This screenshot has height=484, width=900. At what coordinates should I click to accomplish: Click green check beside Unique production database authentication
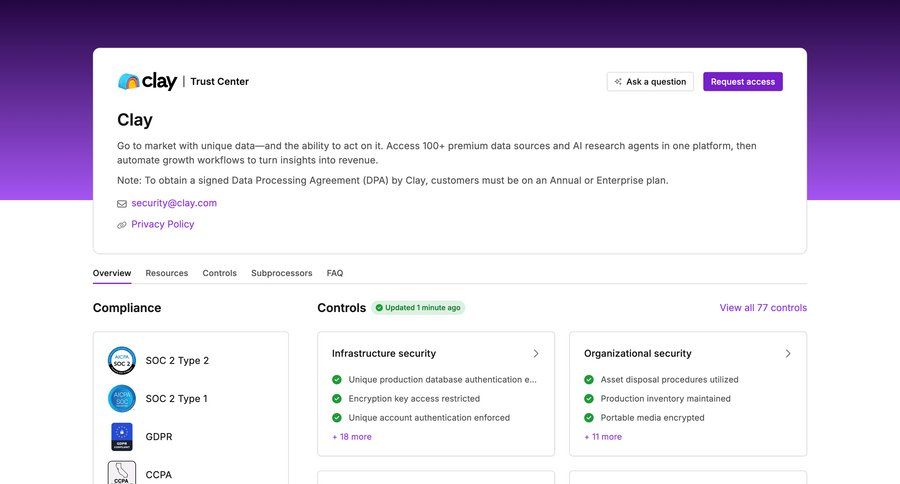[x=337, y=380]
